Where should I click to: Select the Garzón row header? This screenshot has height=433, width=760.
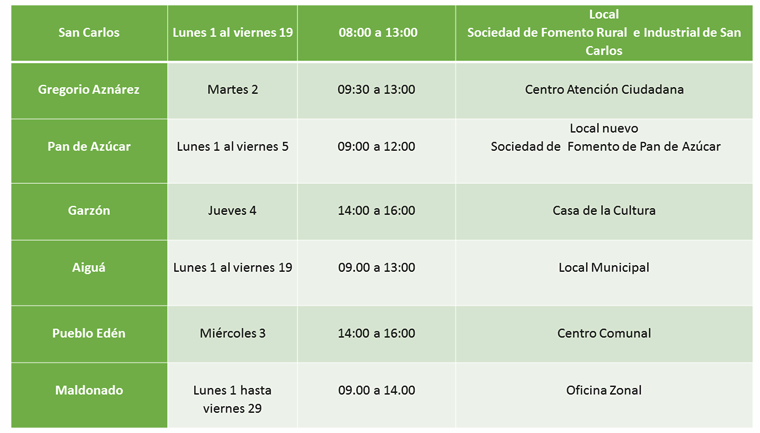pyautogui.click(x=88, y=211)
